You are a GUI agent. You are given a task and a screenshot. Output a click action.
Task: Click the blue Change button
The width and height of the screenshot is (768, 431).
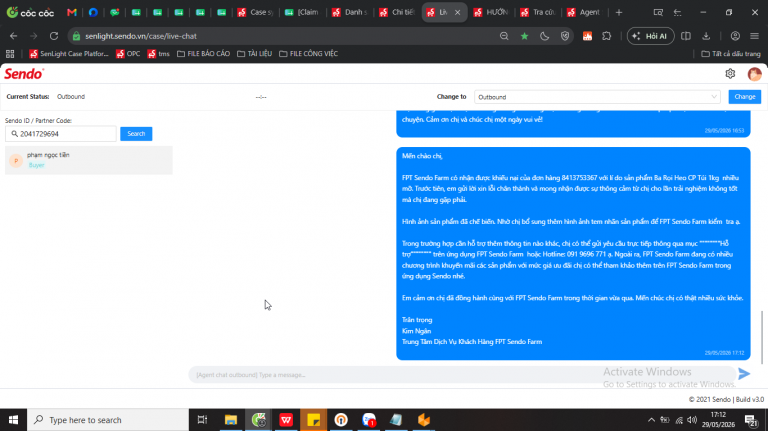(x=744, y=97)
